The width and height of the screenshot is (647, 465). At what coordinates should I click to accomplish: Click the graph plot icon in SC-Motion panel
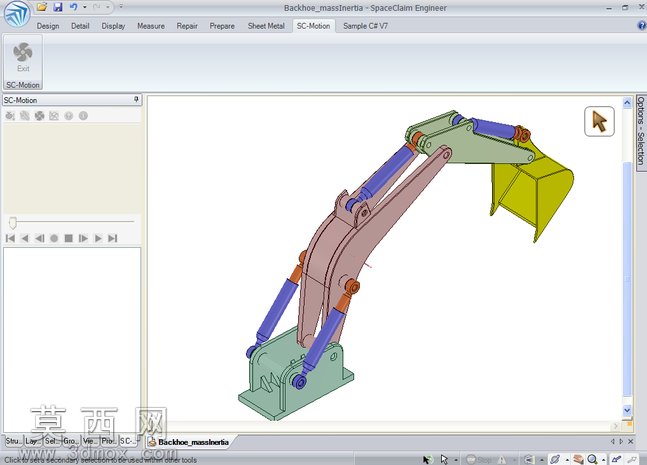tap(54, 116)
